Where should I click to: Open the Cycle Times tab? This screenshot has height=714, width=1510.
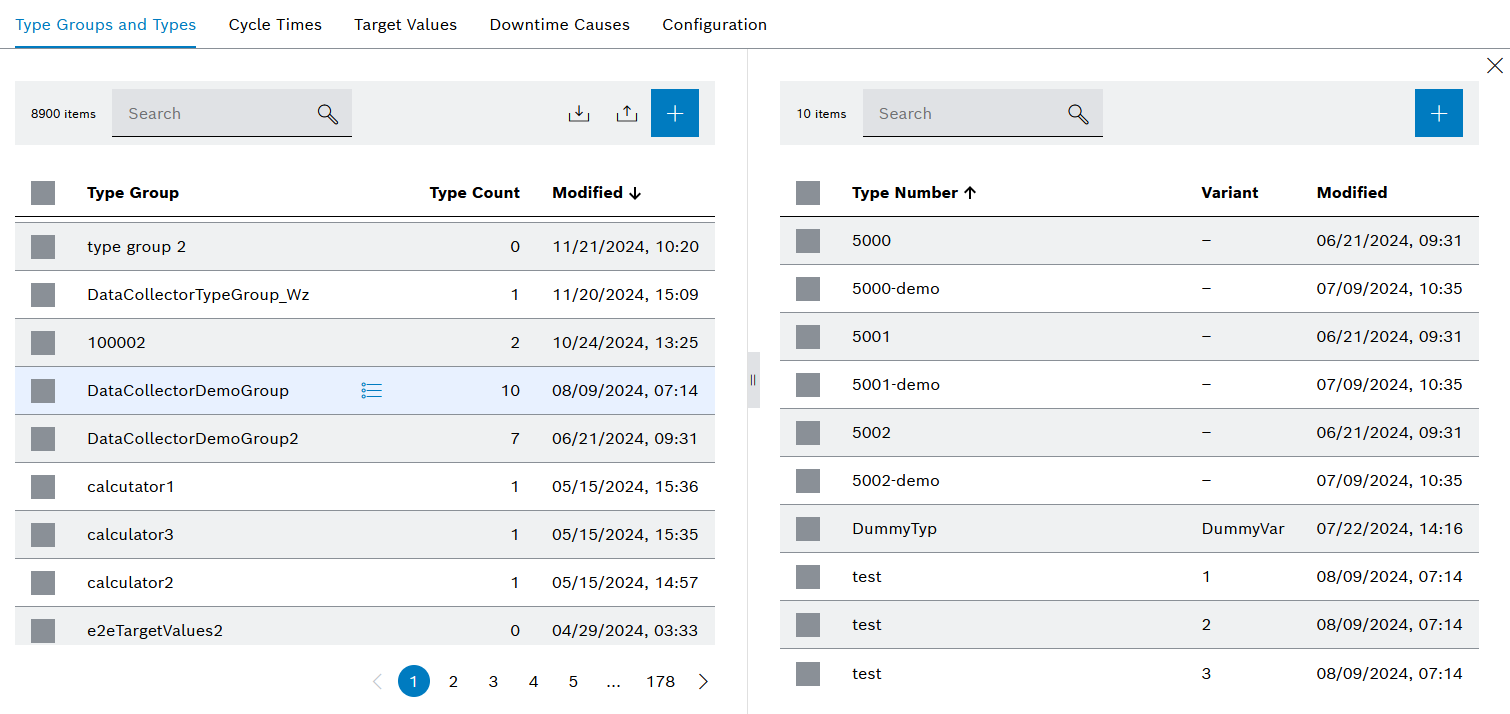pos(275,25)
